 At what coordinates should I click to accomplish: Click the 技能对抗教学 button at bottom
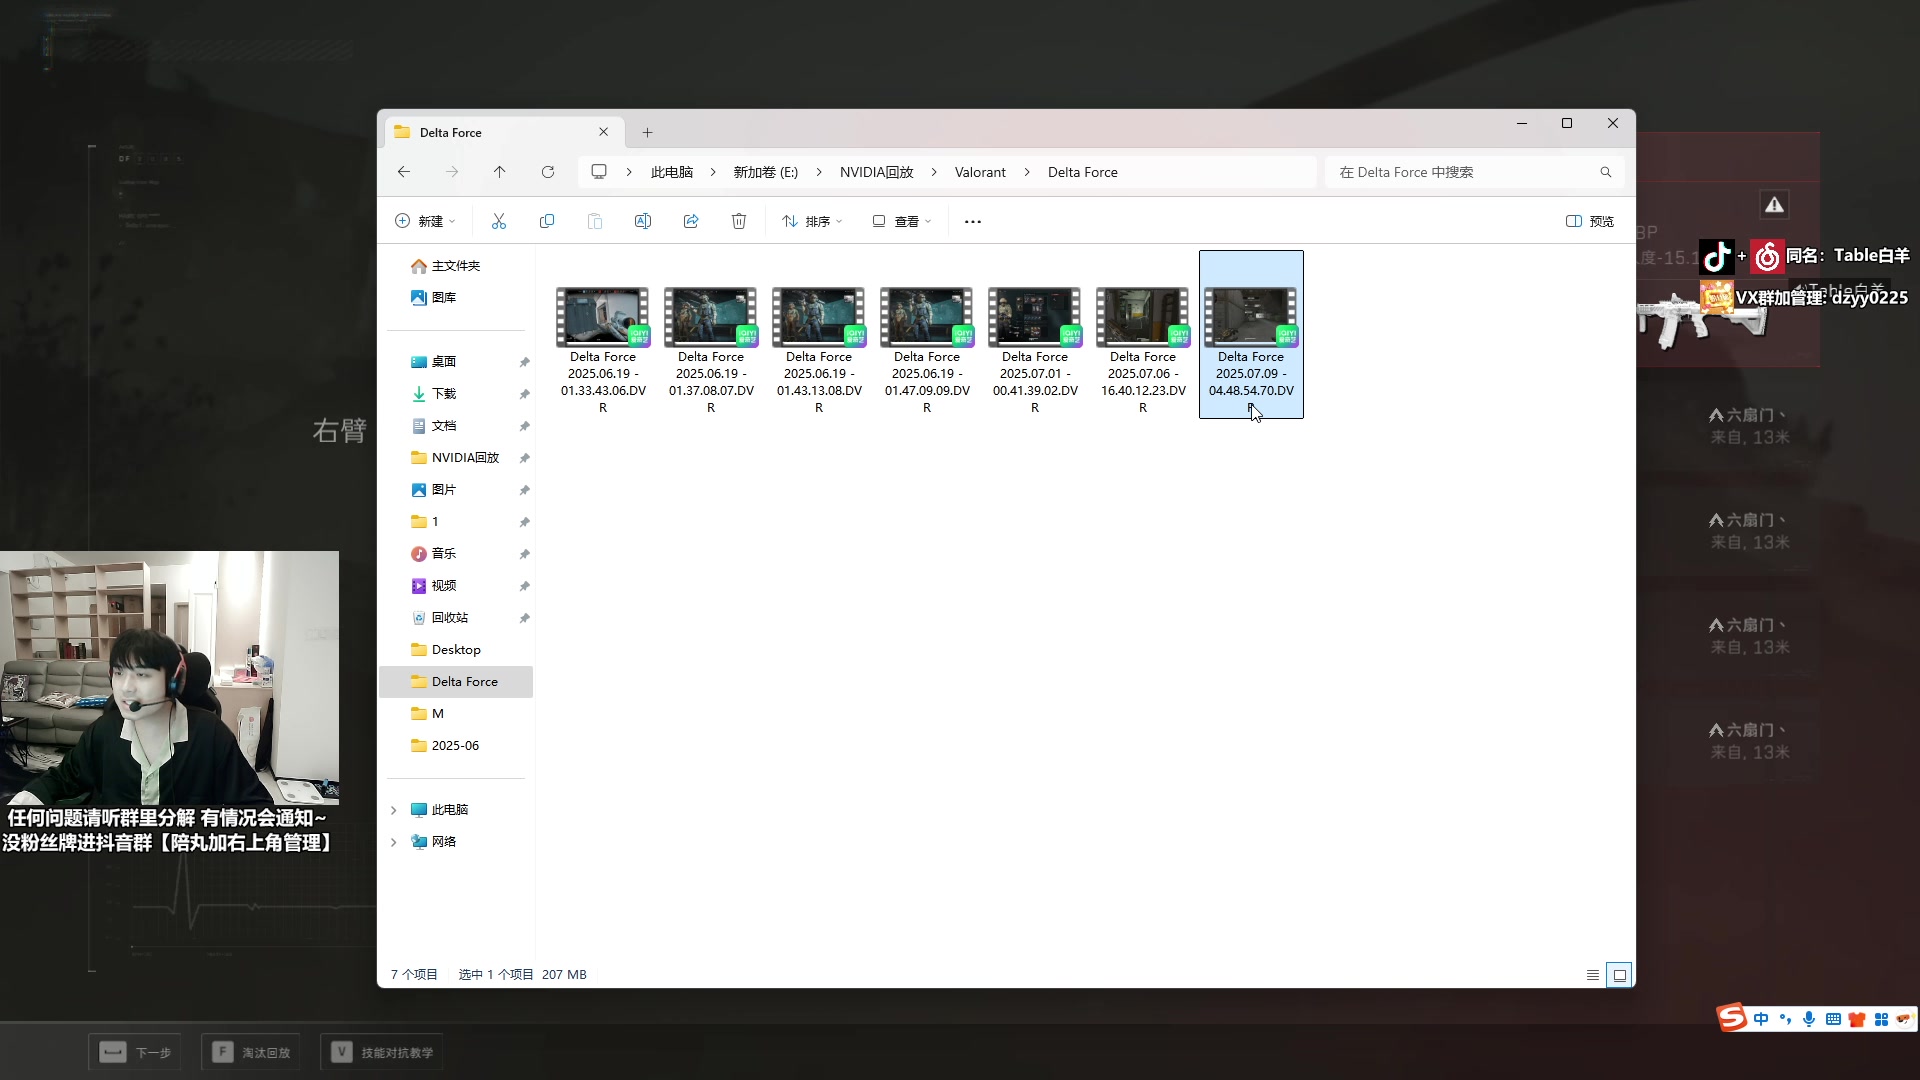[x=382, y=1052]
